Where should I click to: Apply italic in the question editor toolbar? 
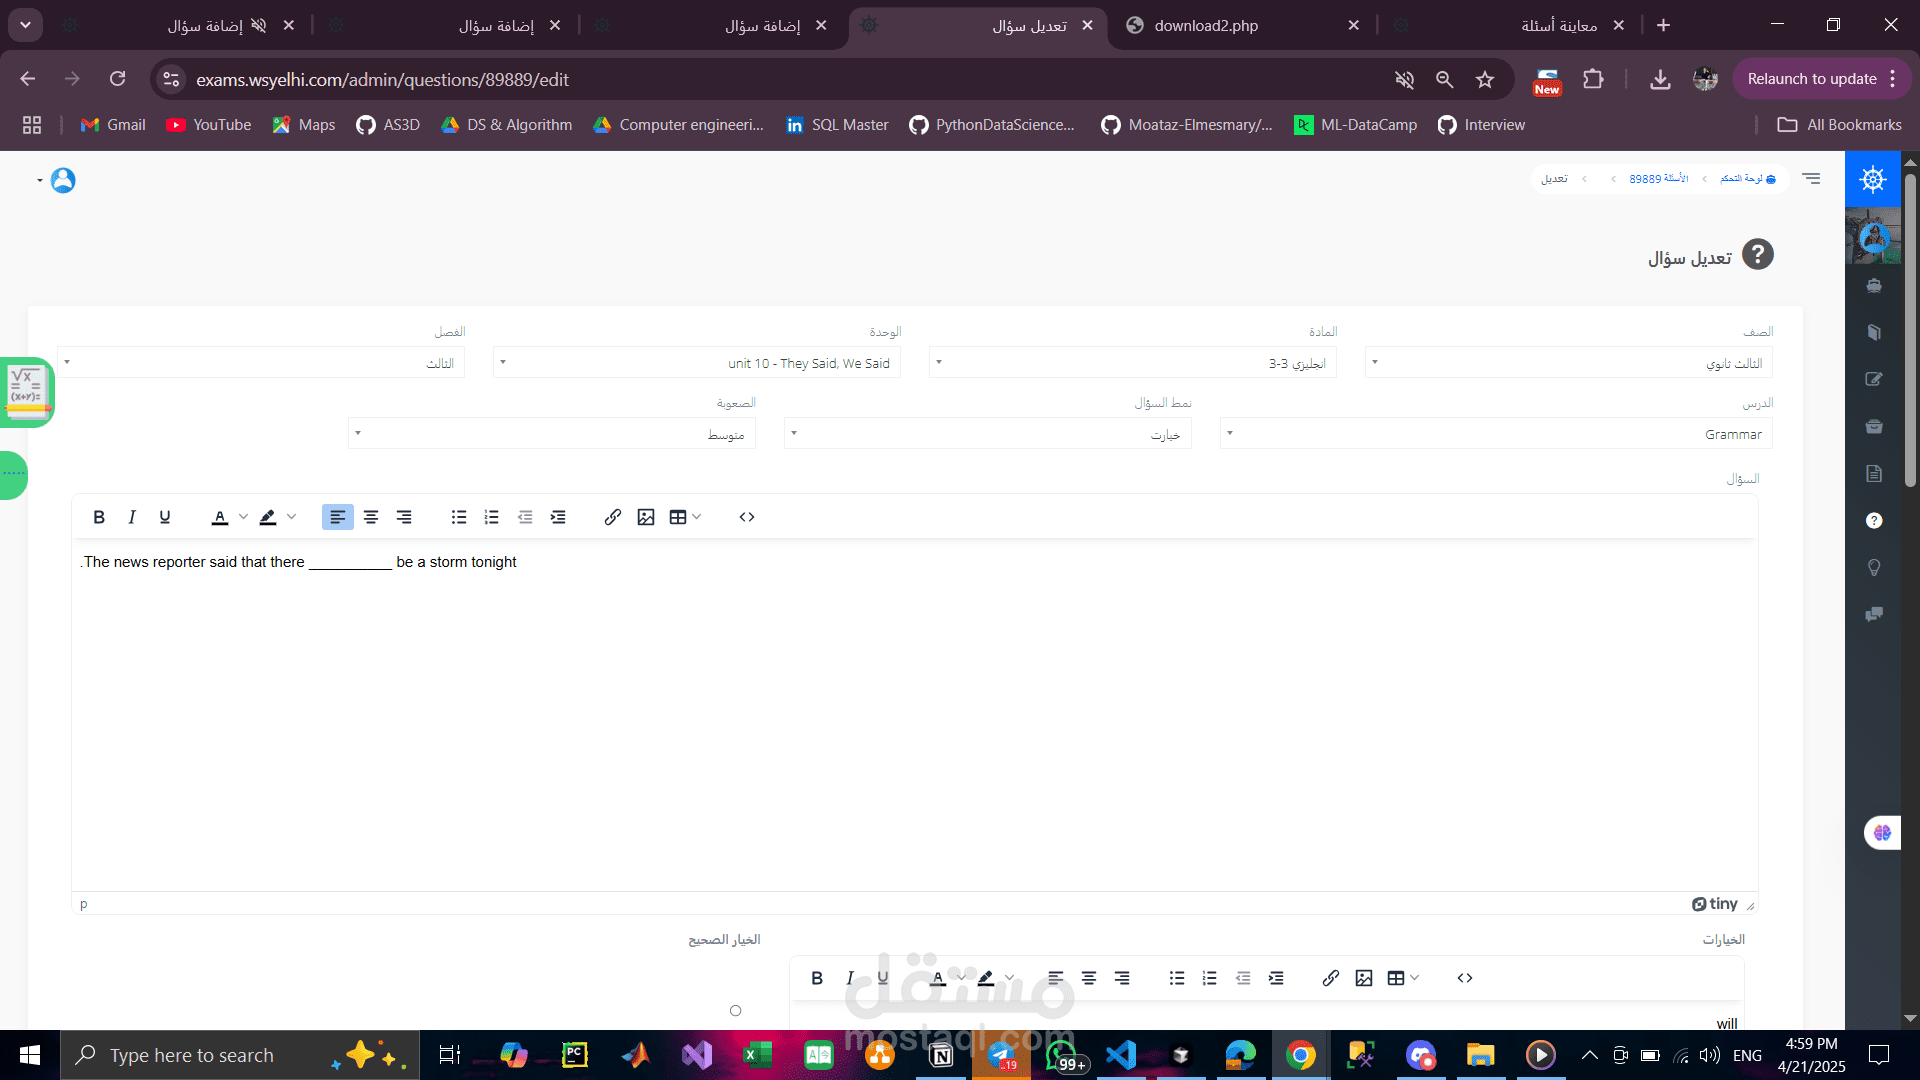[x=132, y=517]
